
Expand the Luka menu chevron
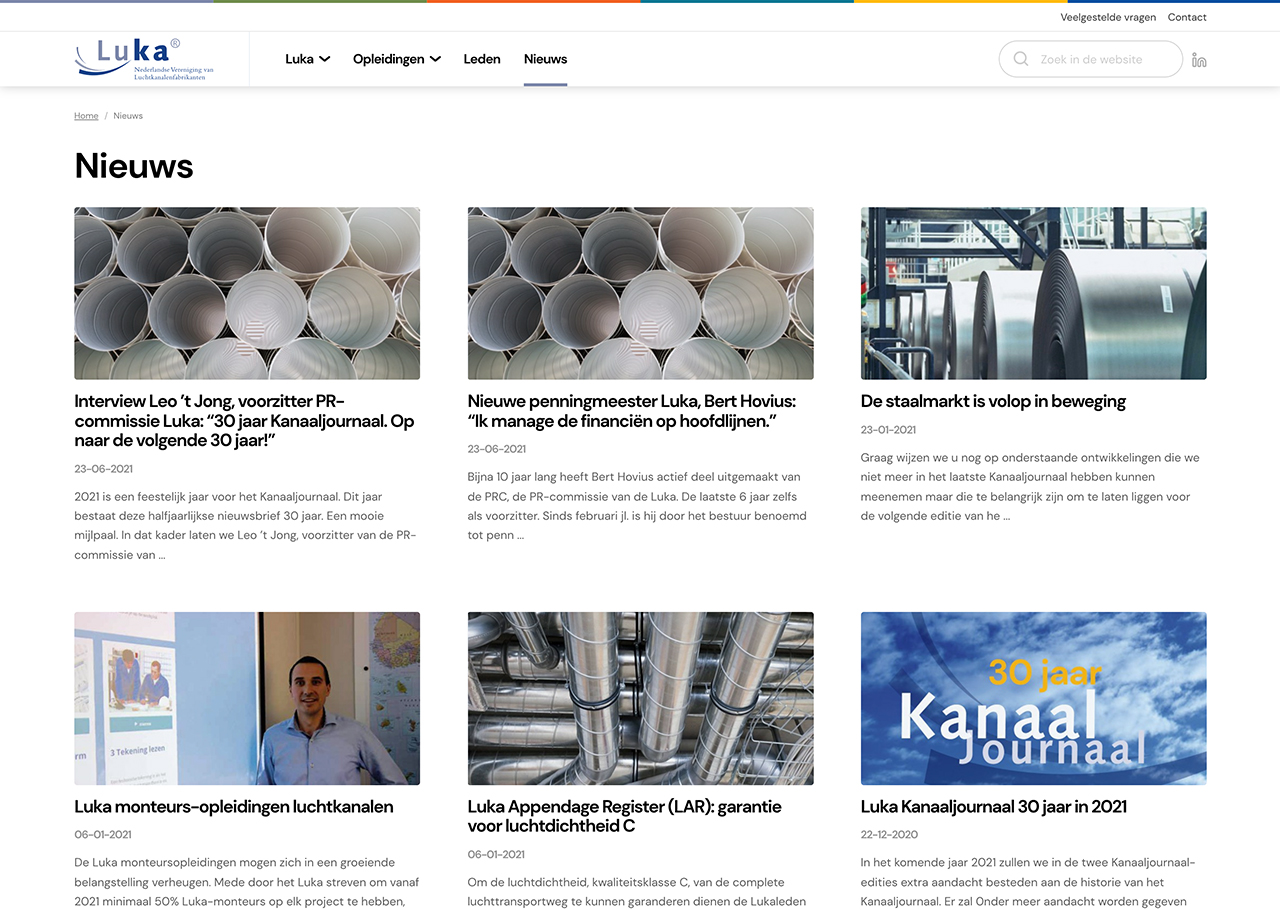coord(325,59)
